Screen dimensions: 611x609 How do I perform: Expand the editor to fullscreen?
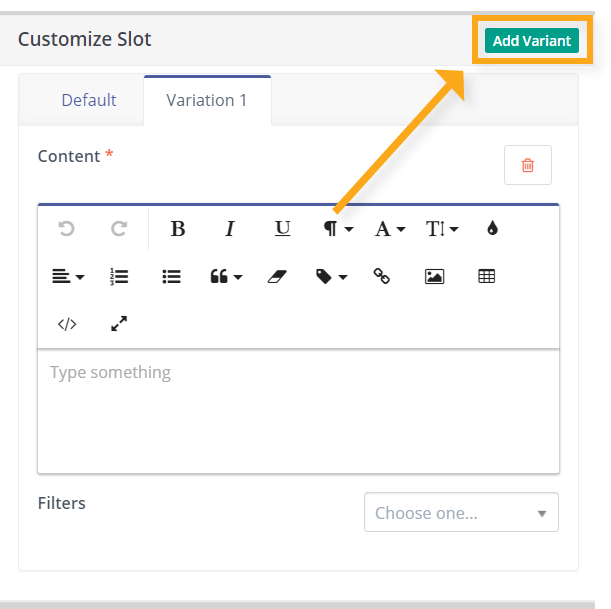pos(119,324)
